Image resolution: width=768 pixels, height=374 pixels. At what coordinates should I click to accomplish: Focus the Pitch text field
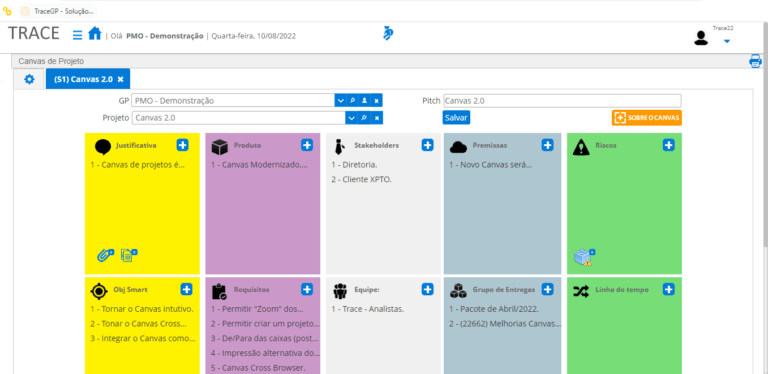point(562,101)
